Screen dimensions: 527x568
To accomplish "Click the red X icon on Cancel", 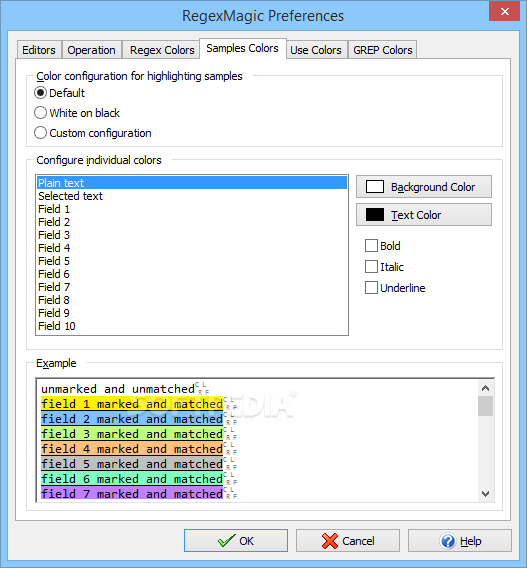I will pos(330,541).
